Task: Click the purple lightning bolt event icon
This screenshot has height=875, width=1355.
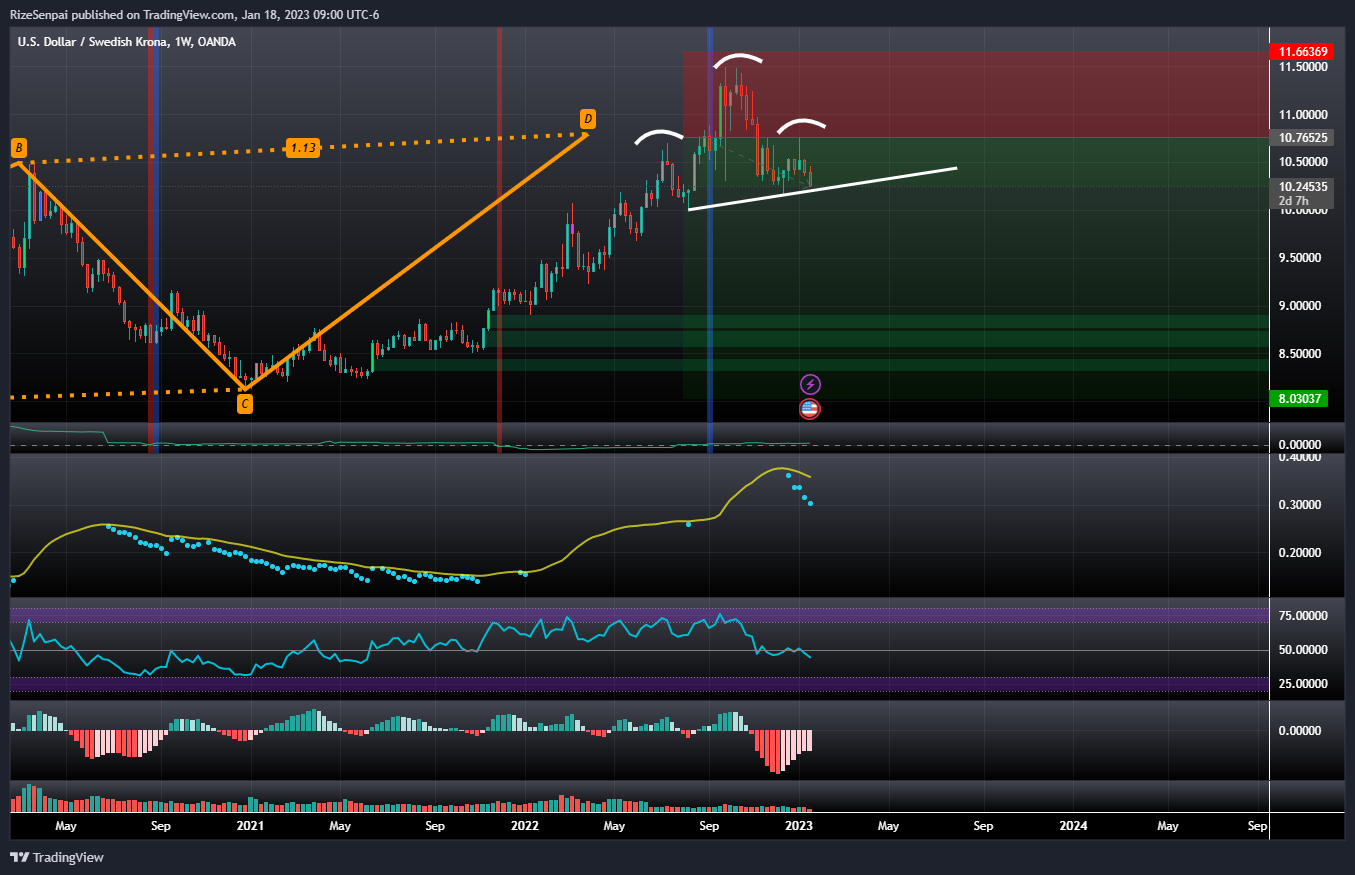Action: point(810,384)
